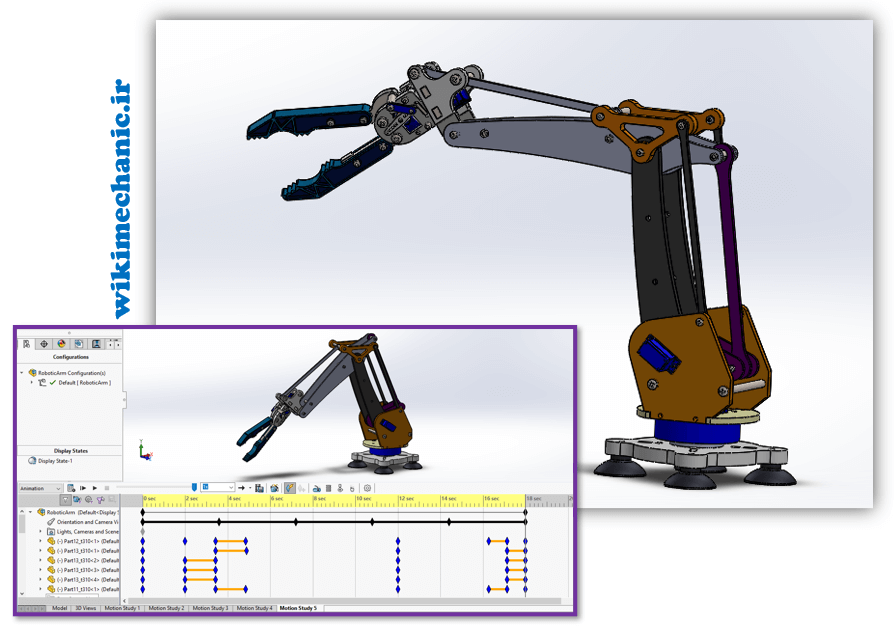Expand the Part13_t310<1> tree node
The image size is (896, 629).
41,551
